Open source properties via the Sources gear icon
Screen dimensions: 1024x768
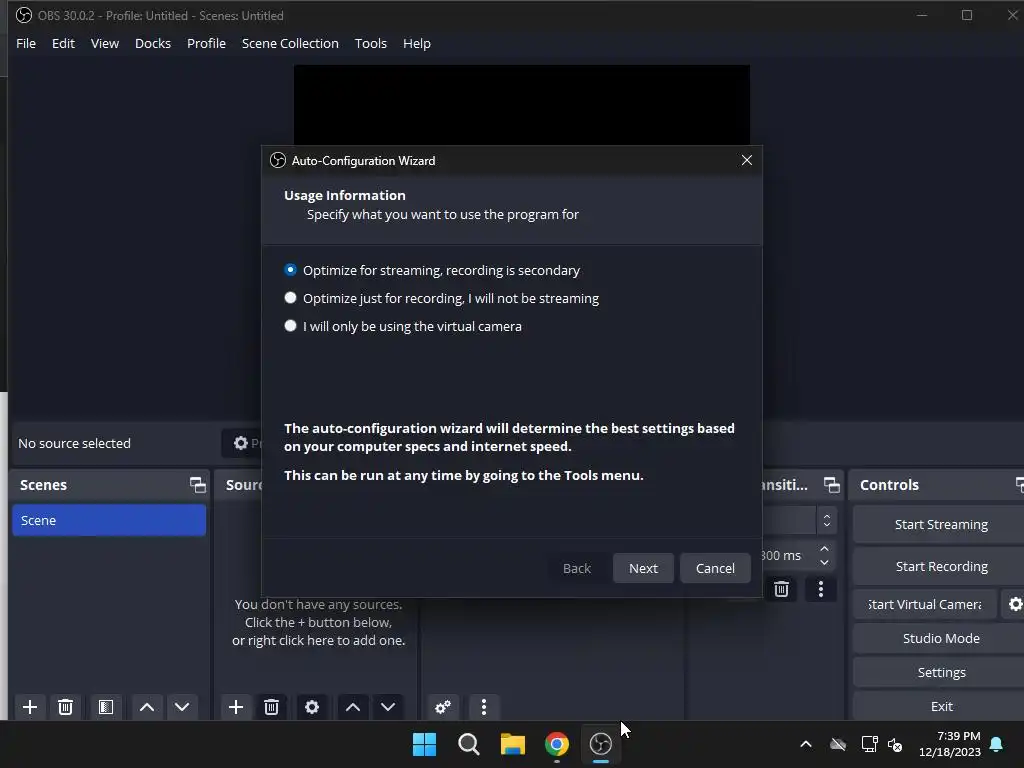[x=312, y=707]
